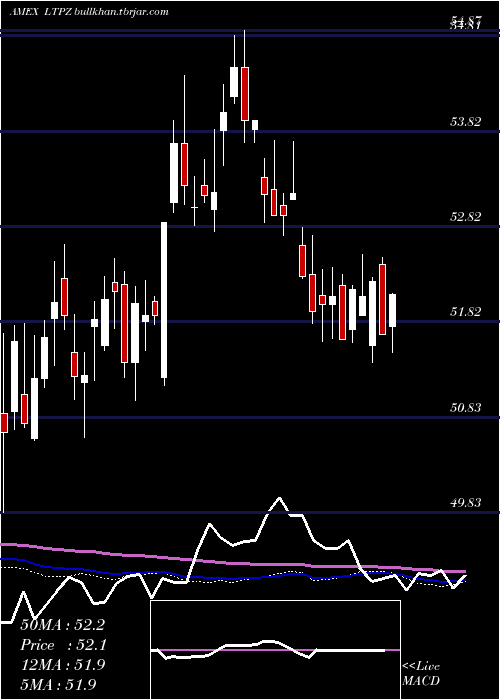
Task: Click the MACD inset chart box
Action: coord(275,650)
